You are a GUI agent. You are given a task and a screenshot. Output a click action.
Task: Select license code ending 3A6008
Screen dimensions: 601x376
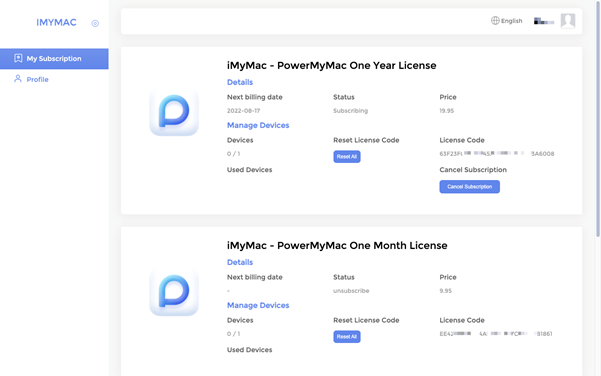497,154
